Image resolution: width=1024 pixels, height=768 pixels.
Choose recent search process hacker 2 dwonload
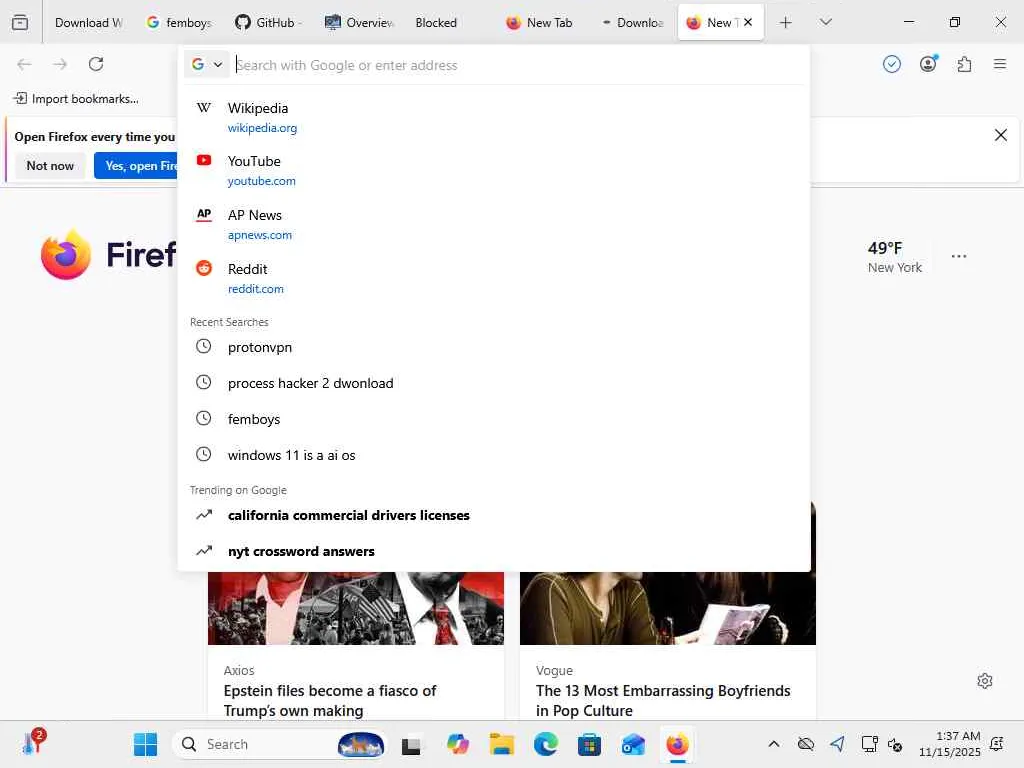[x=494, y=383]
